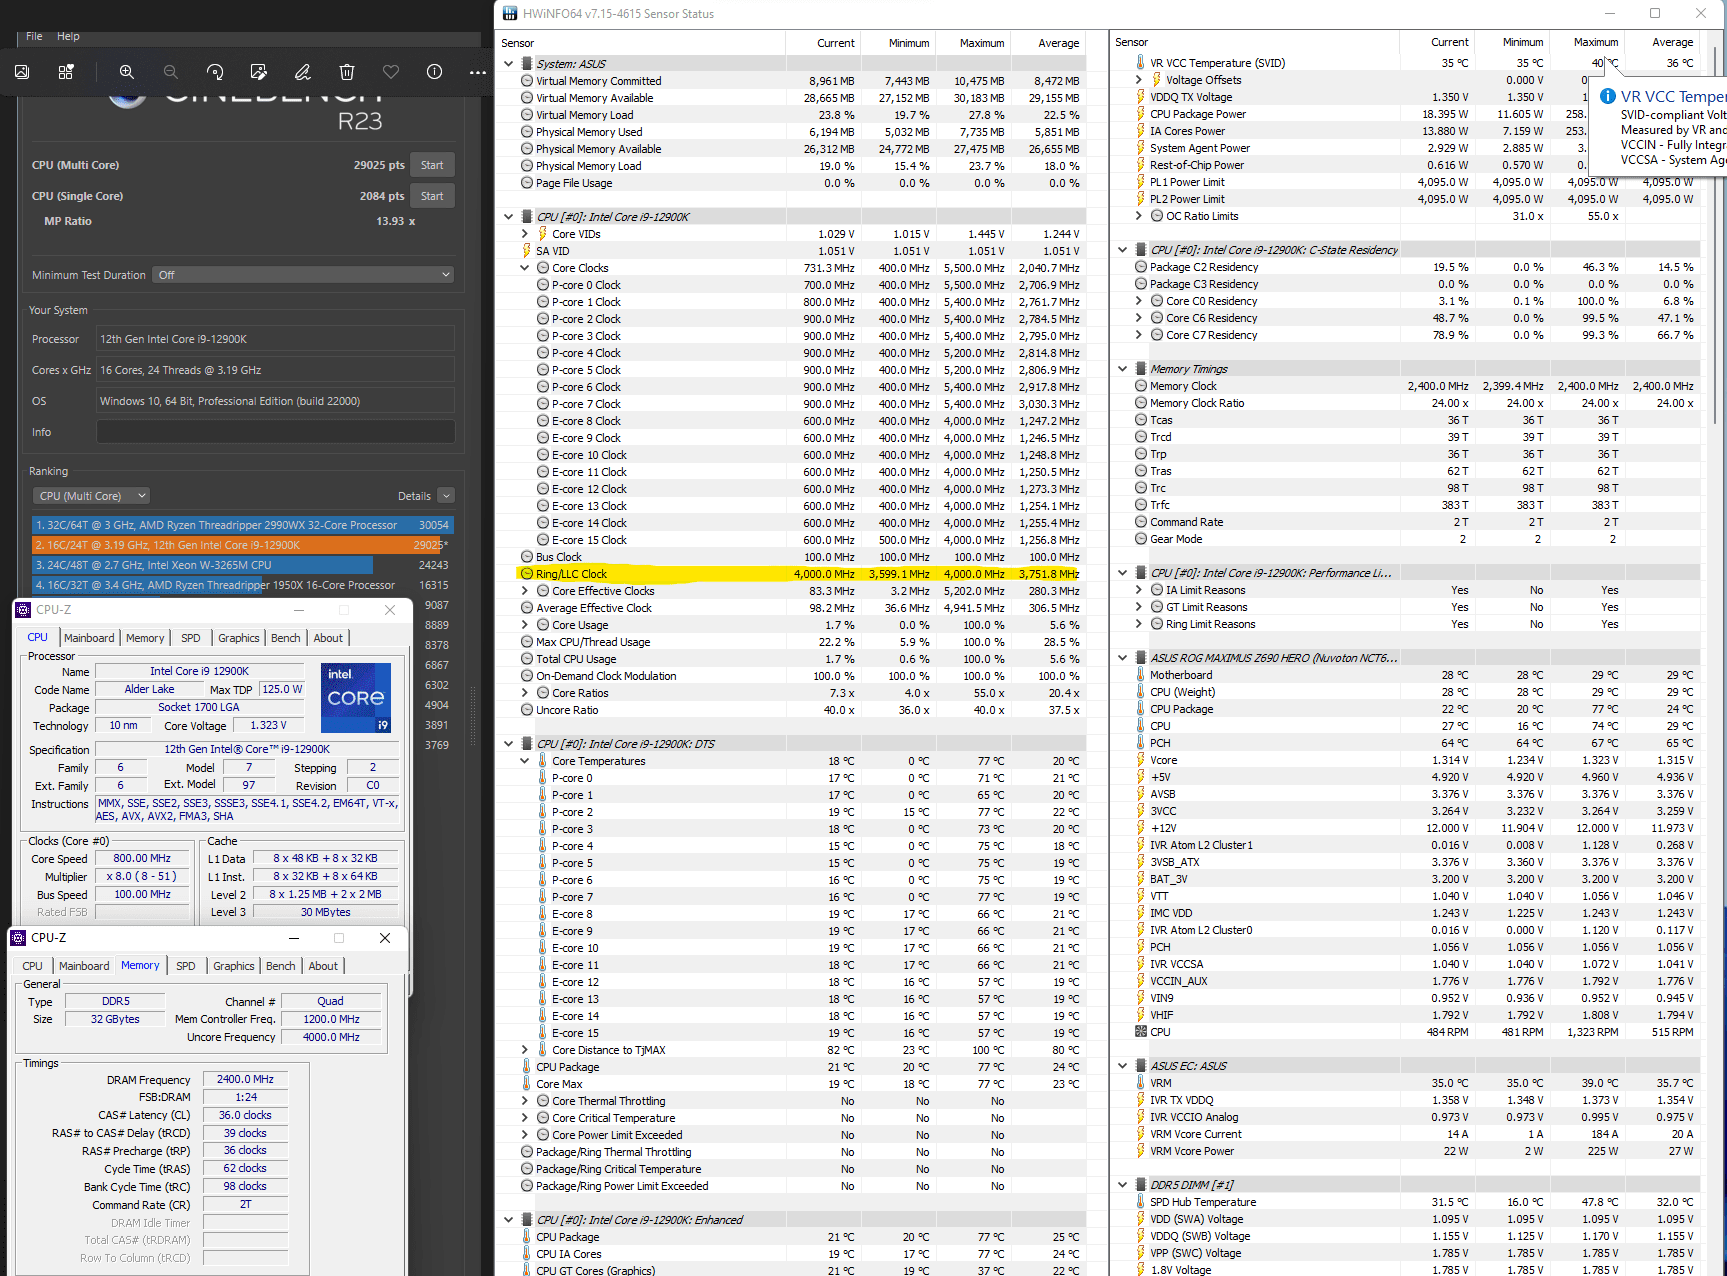Rotate the image in the photo viewer
1727x1276 pixels.
[x=215, y=72]
